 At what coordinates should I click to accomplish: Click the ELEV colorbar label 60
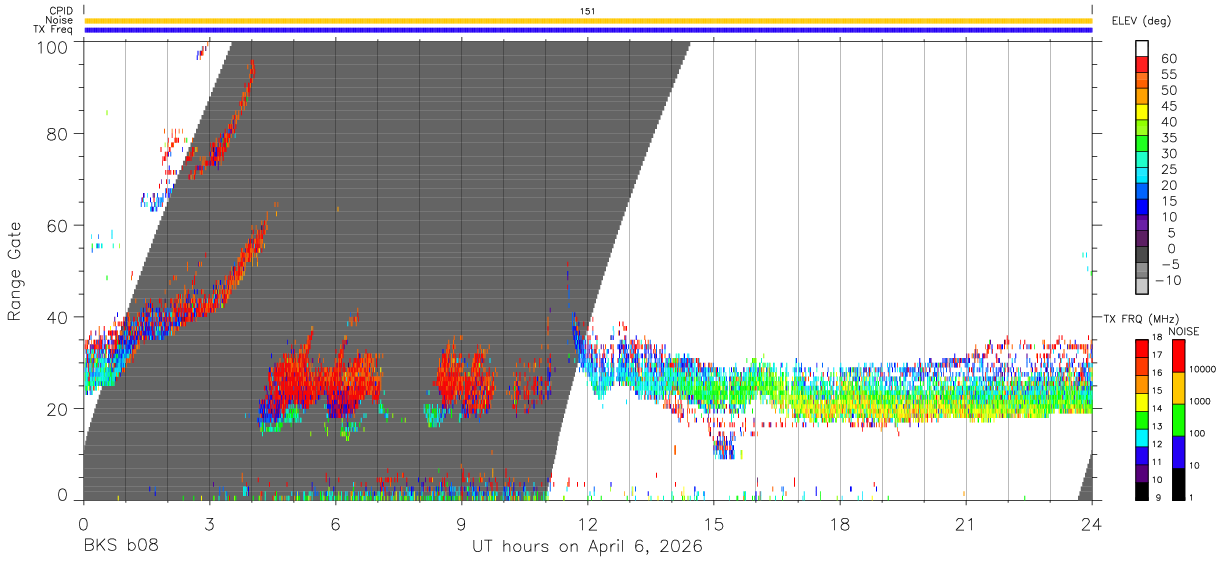1168,58
